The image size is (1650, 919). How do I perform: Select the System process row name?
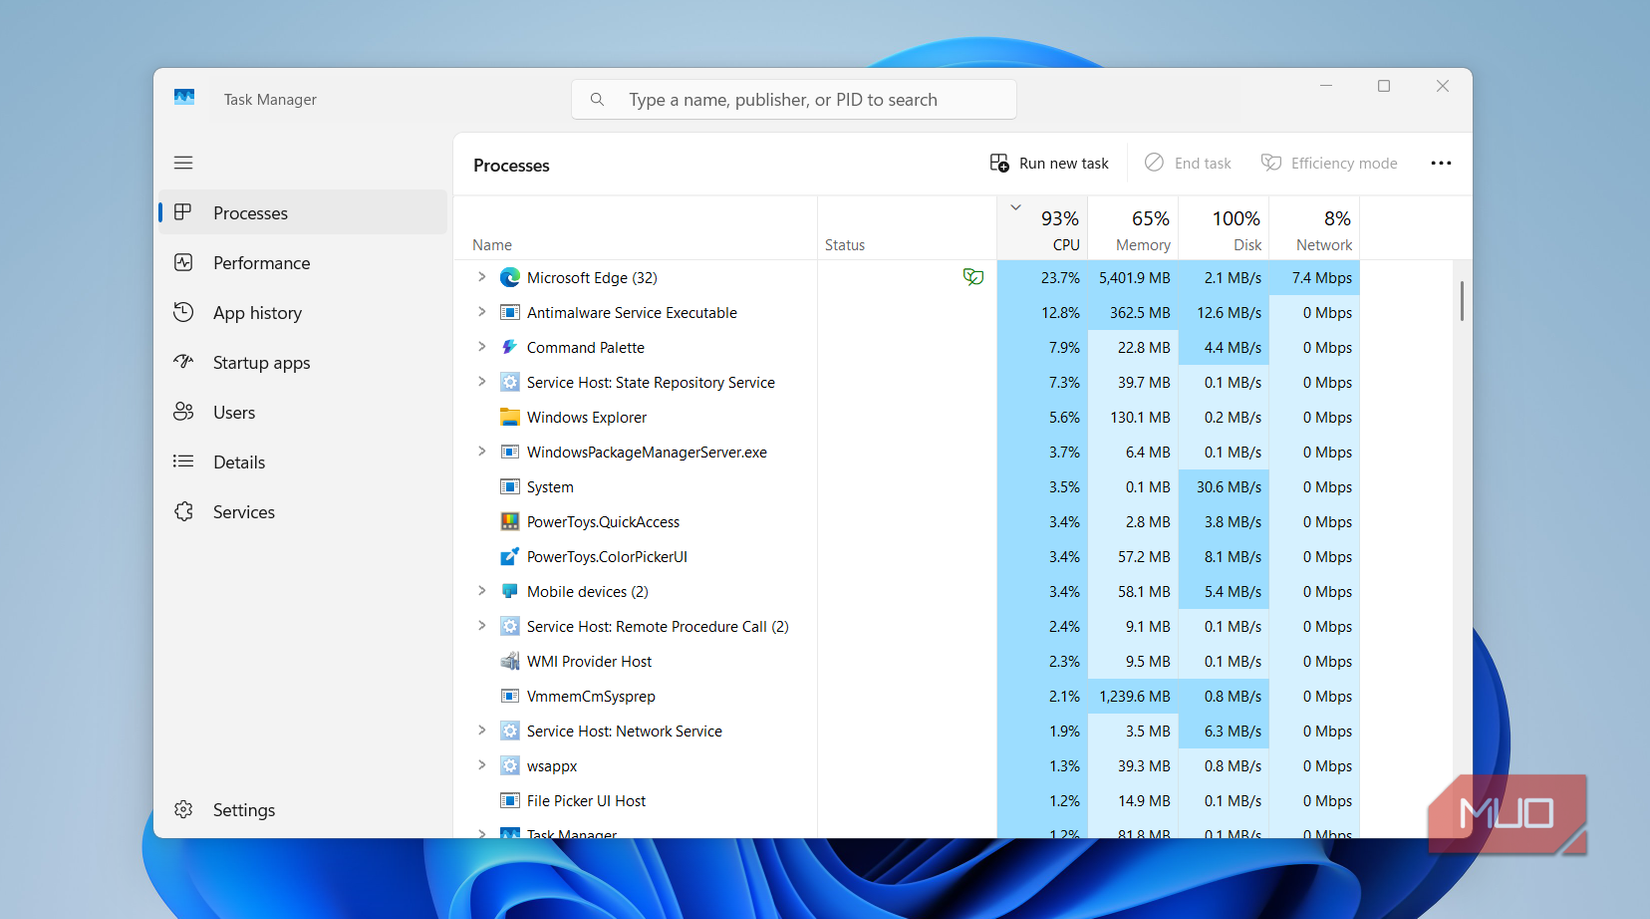(x=550, y=487)
